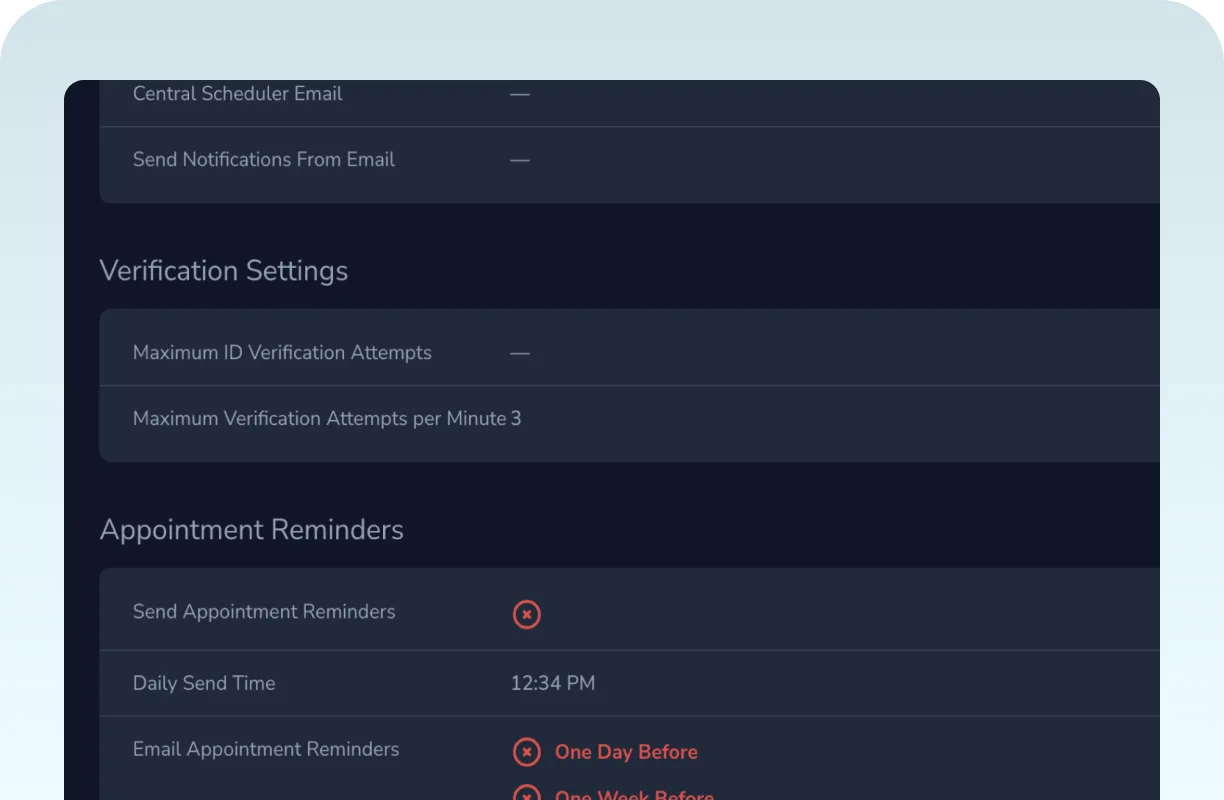Image resolution: width=1224 pixels, height=800 pixels.
Task: Click the value 3 for verification attempts per minute
Action: pyautogui.click(x=516, y=419)
